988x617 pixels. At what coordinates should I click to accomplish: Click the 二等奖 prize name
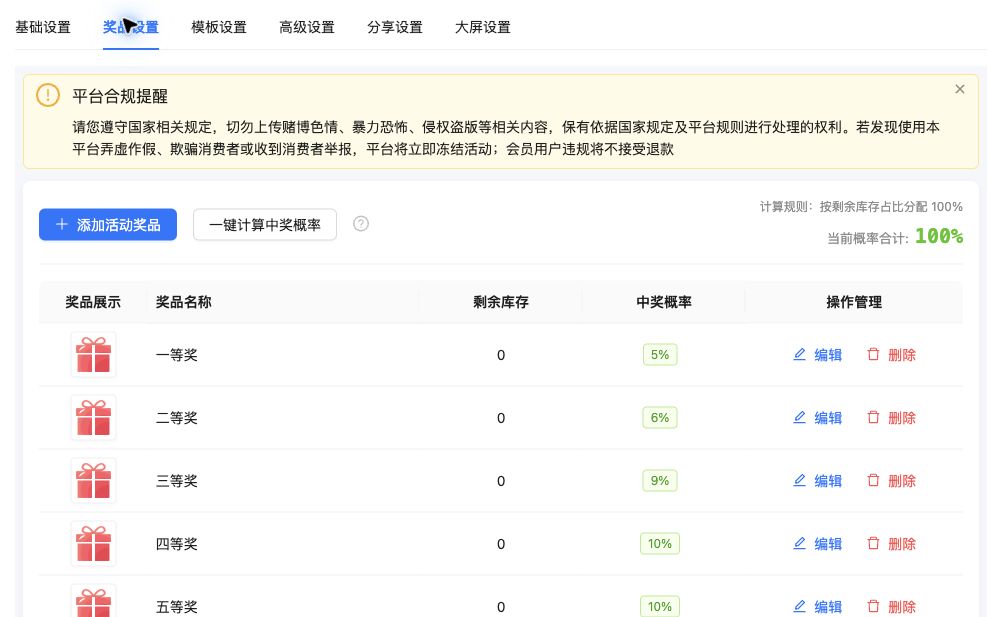pyautogui.click(x=176, y=418)
